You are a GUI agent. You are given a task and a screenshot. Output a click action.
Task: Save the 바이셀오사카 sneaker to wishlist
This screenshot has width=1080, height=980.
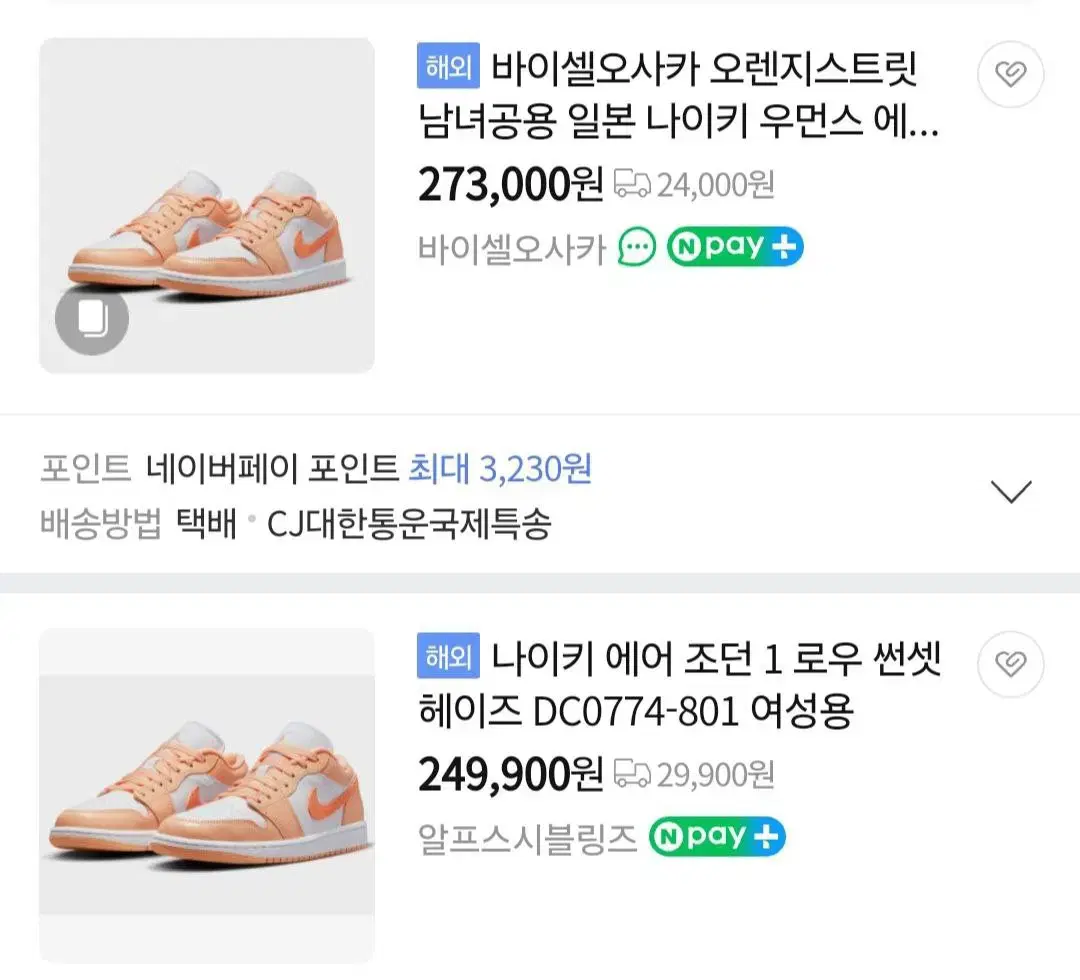(1010, 74)
